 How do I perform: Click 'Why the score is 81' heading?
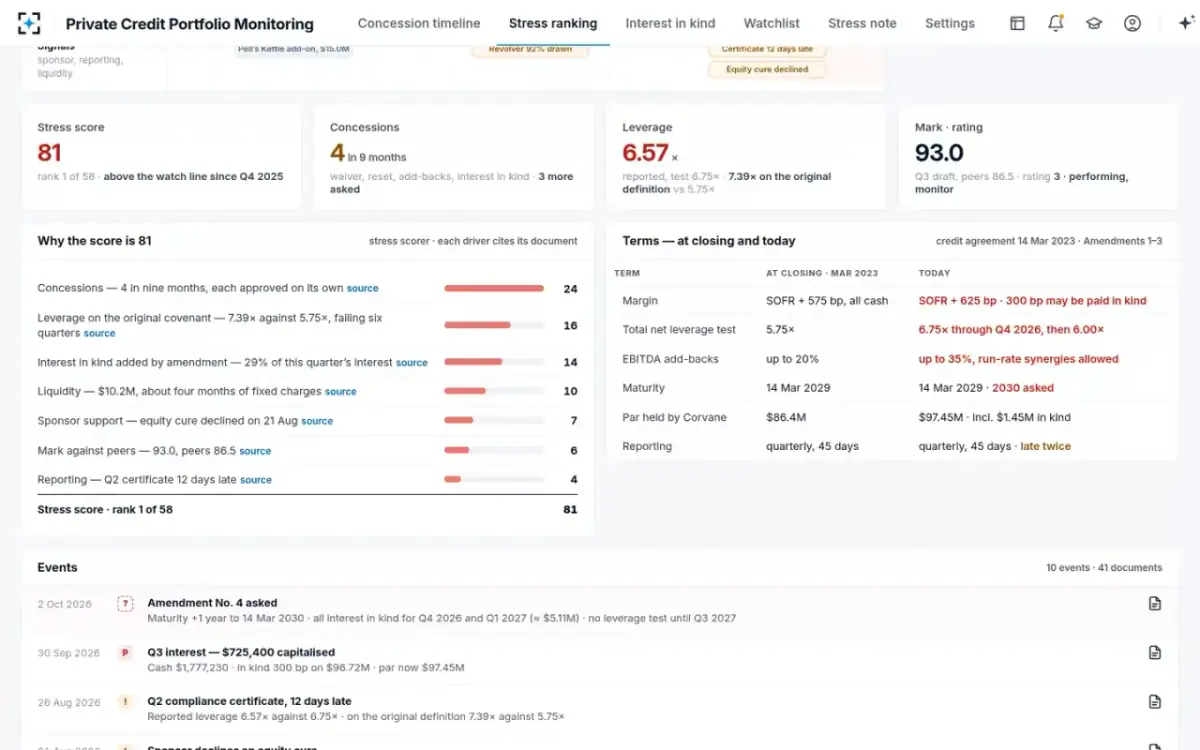pos(95,241)
